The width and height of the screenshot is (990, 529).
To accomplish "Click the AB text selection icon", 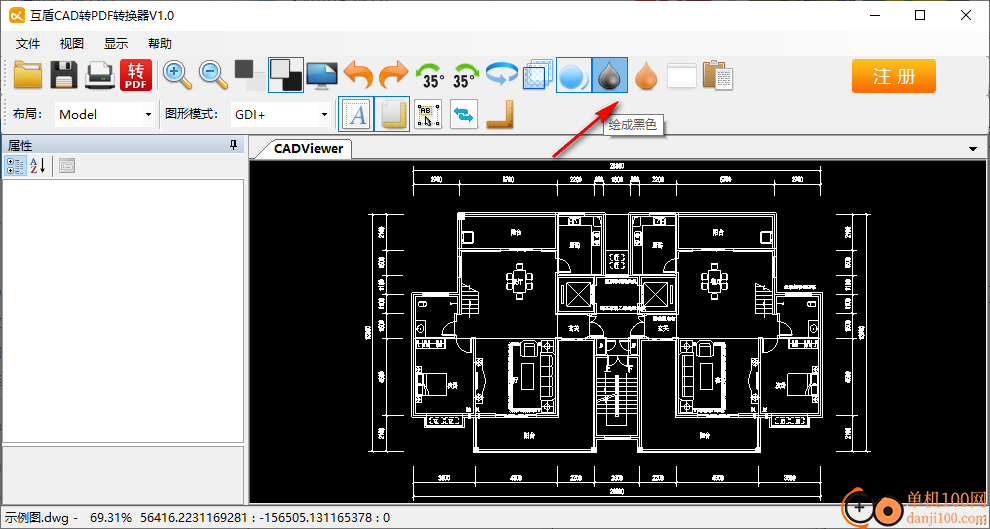I will point(428,114).
